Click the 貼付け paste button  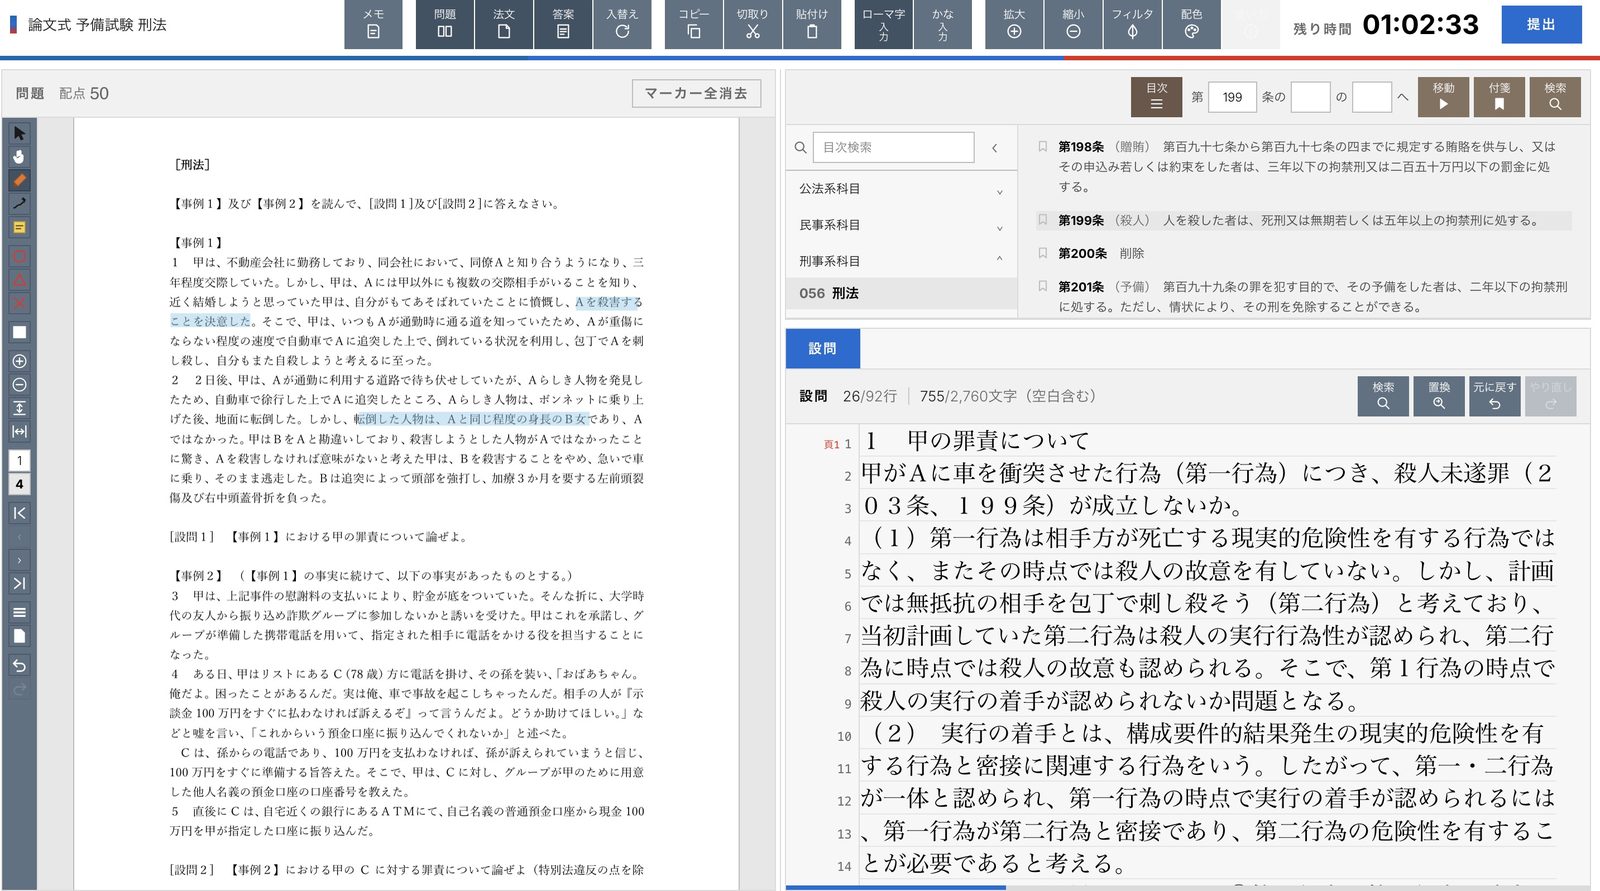[812, 24]
